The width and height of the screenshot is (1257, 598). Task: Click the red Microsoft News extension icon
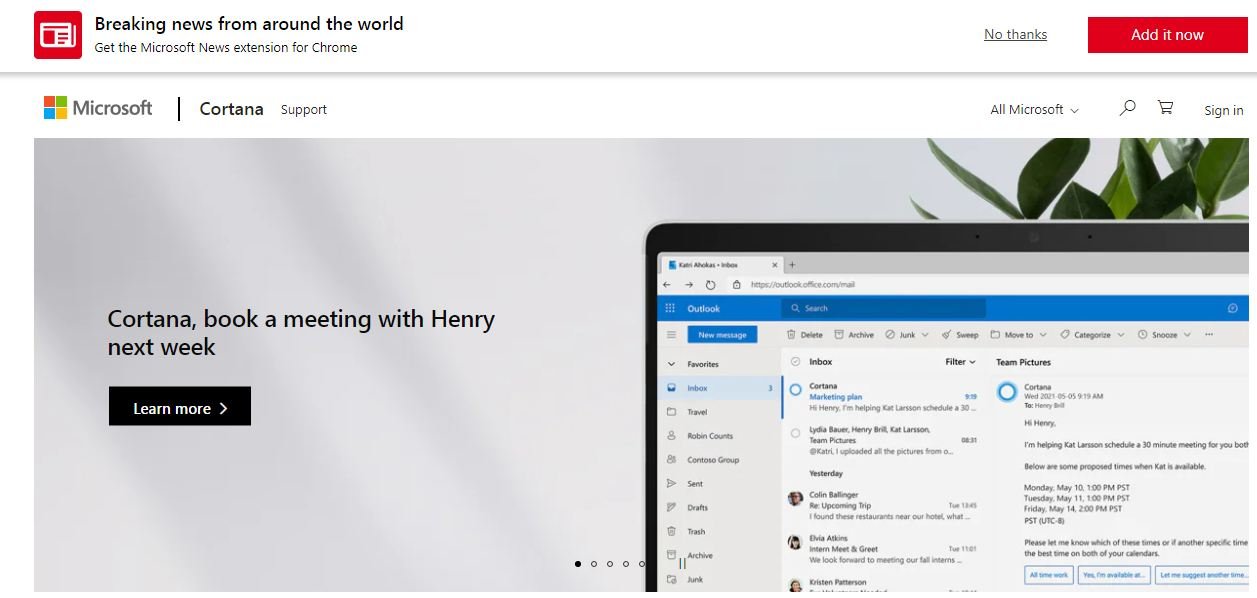[58, 35]
